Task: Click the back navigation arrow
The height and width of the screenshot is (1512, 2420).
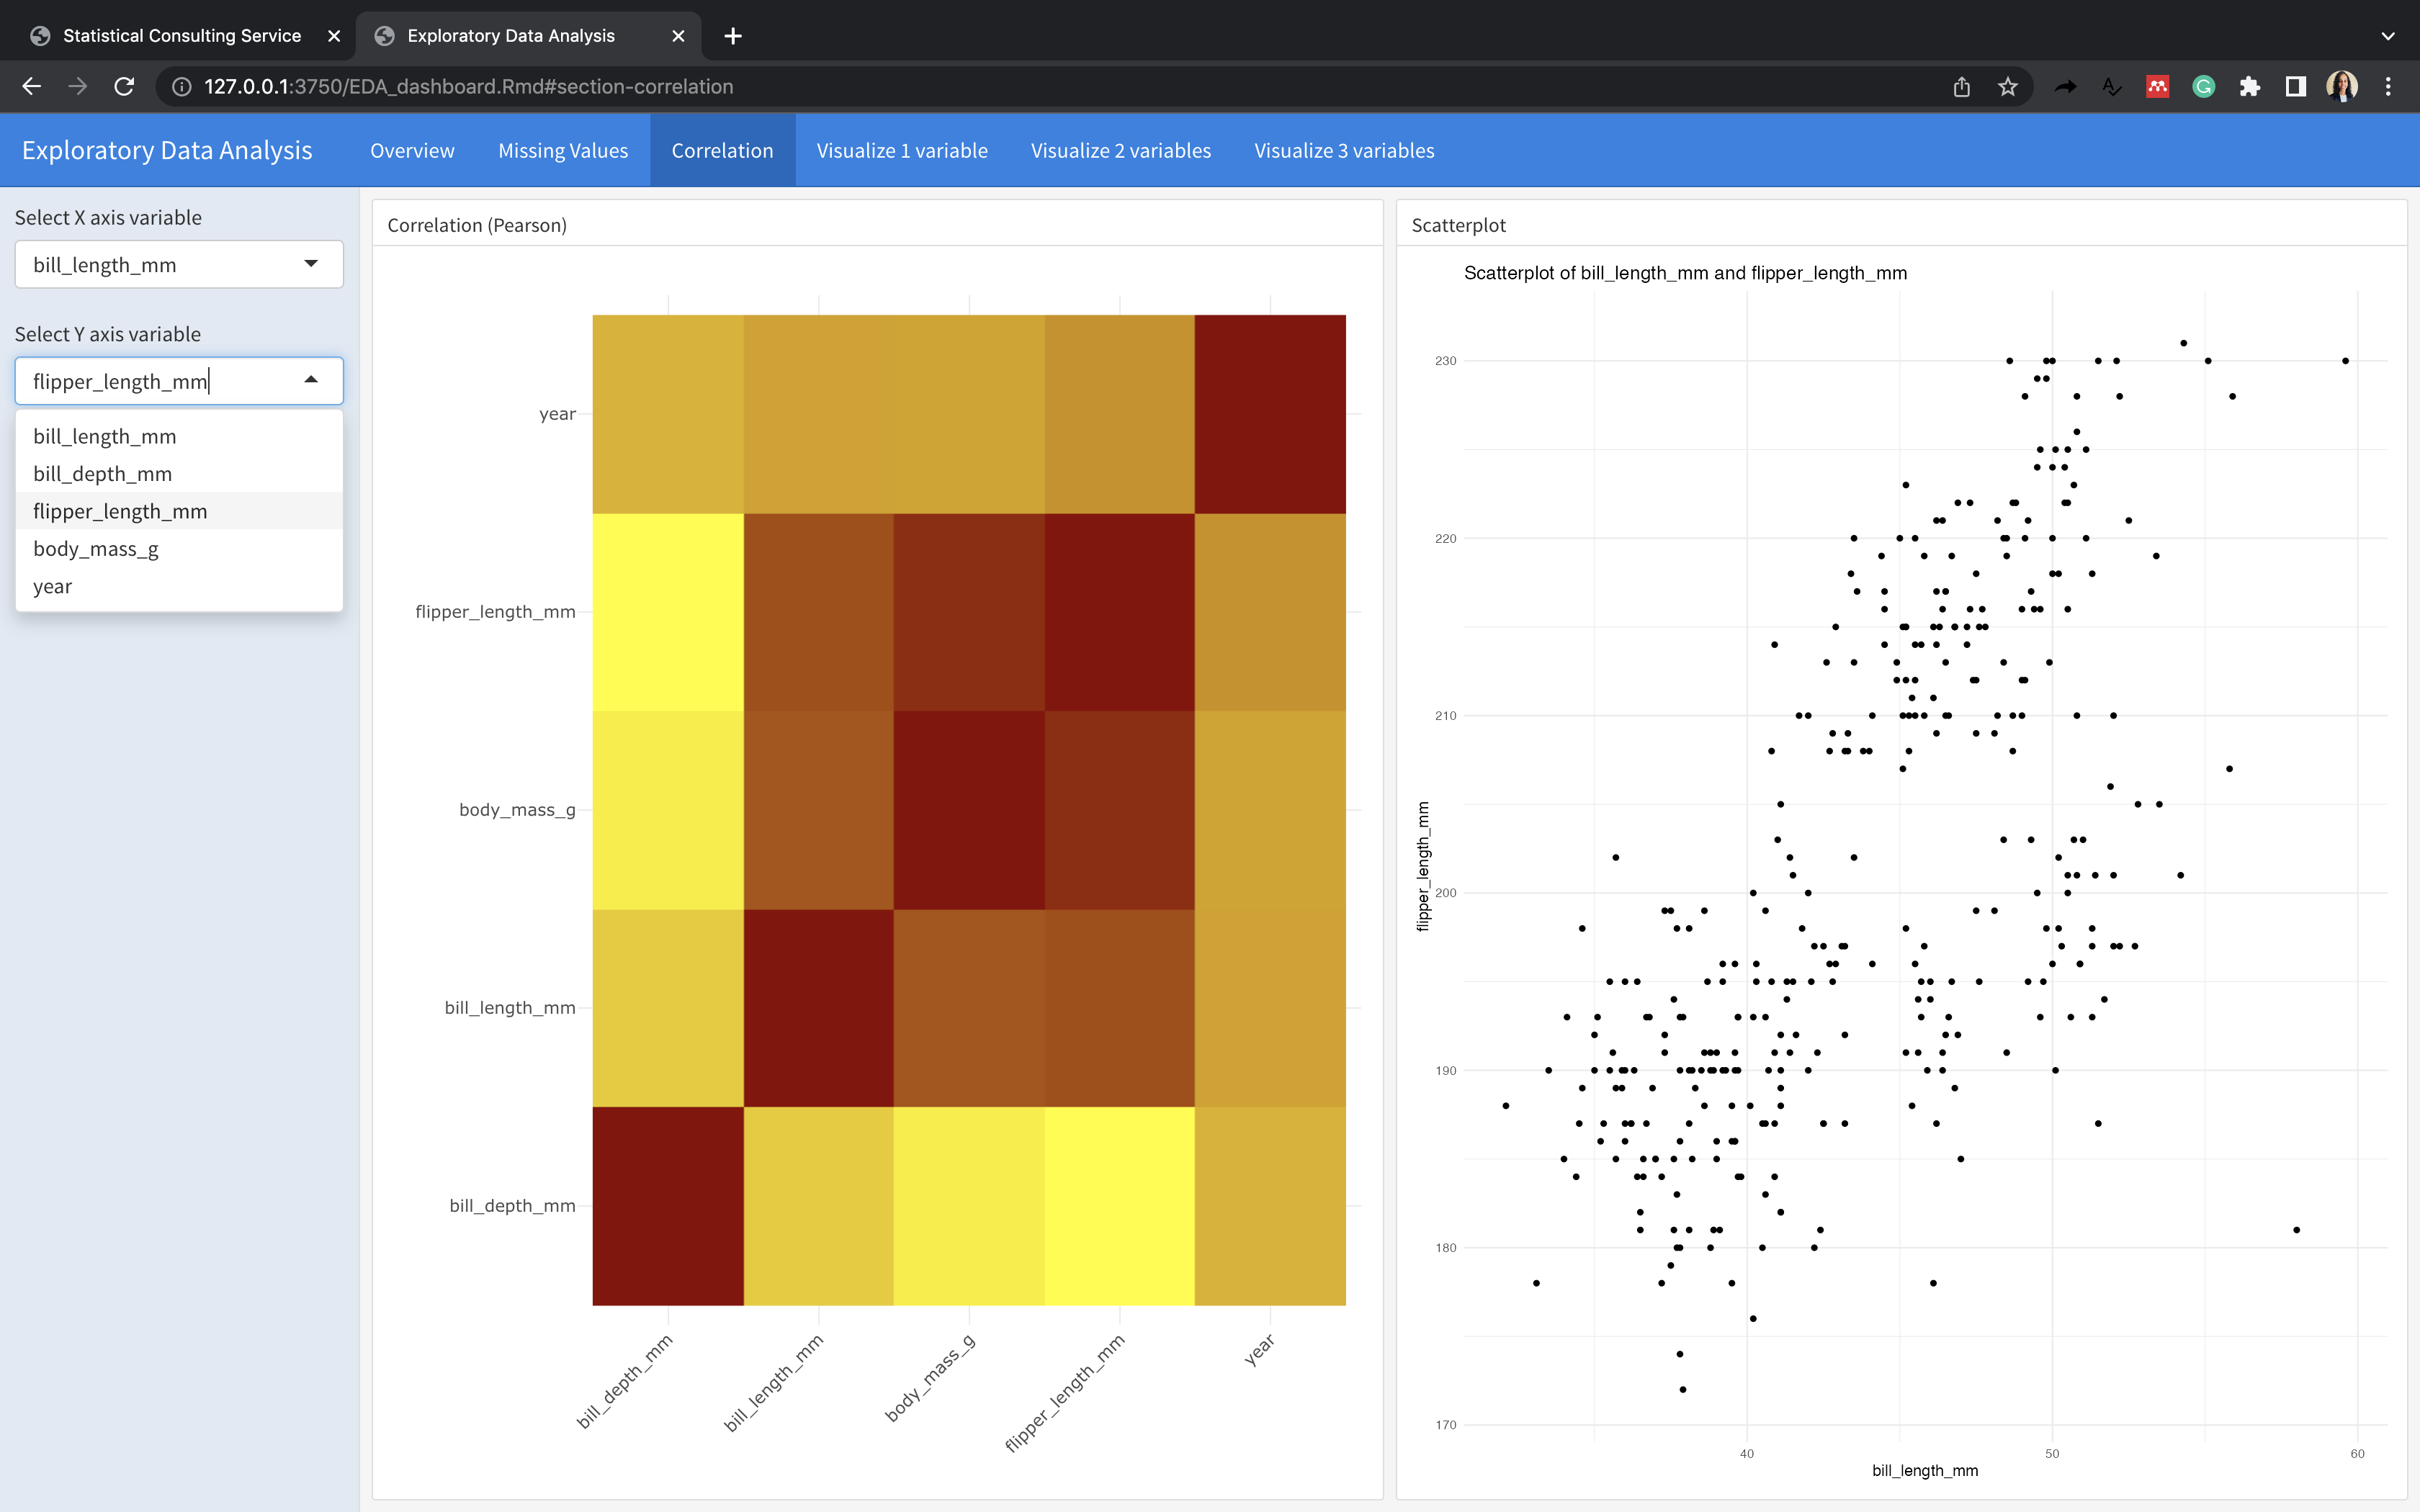Action: [31, 87]
